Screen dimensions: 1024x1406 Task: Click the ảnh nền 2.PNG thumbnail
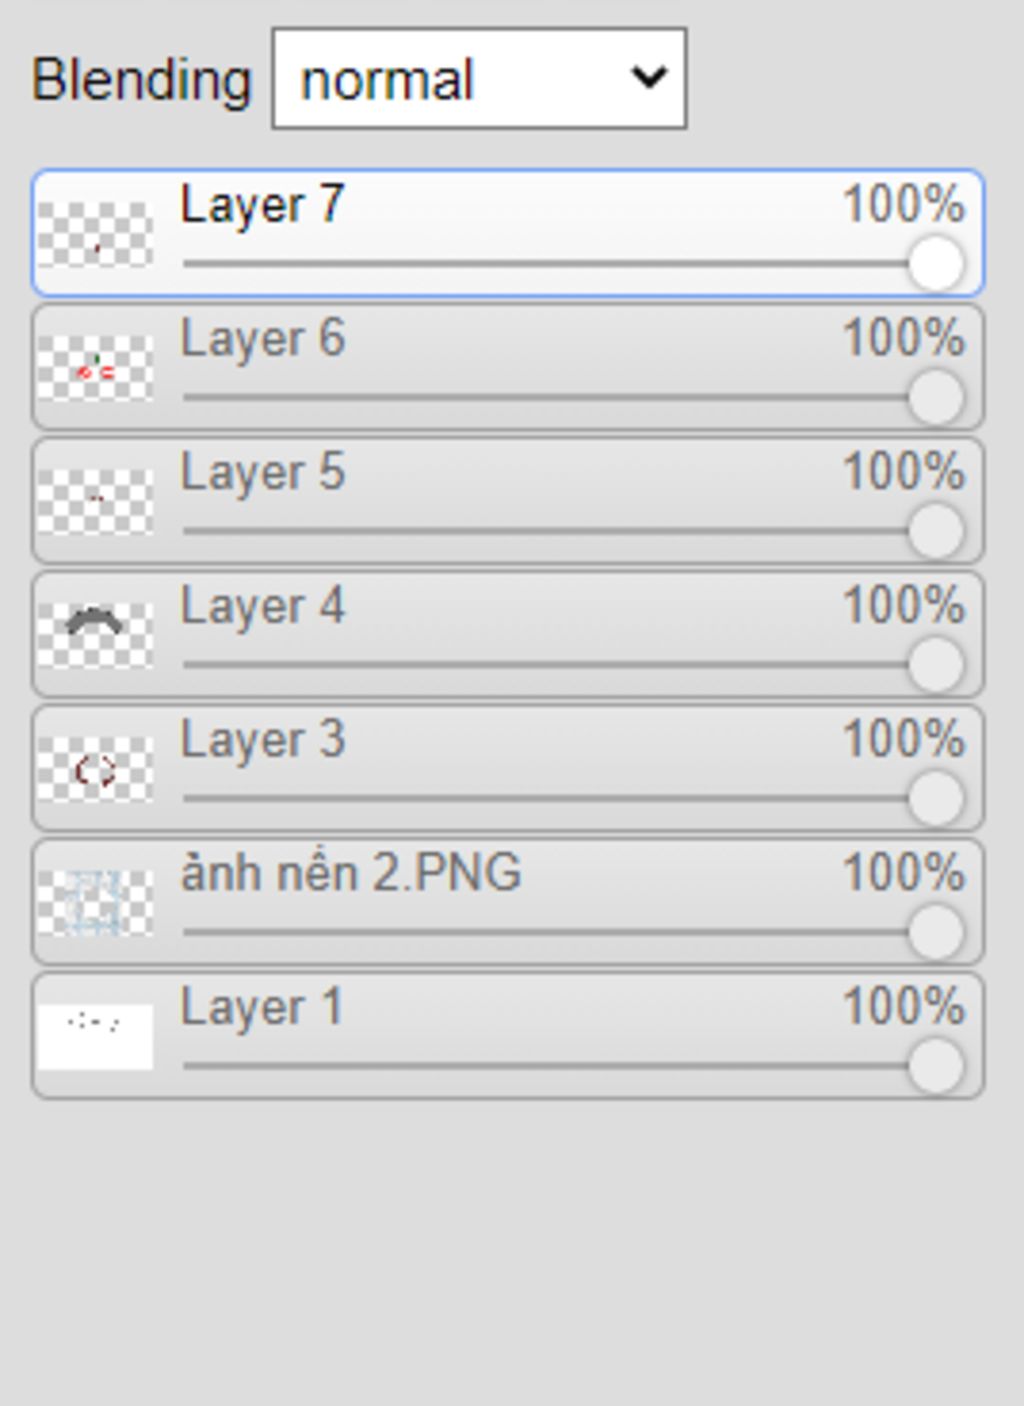[x=95, y=904]
